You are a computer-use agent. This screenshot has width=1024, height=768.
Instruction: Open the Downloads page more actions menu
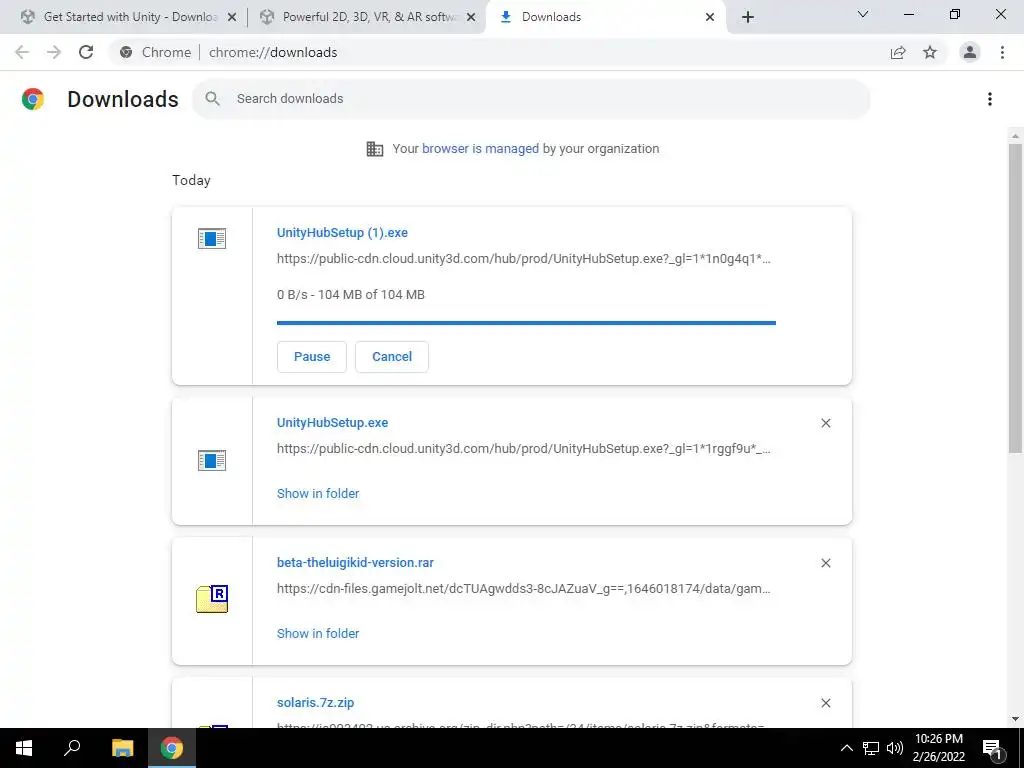(990, 99)
